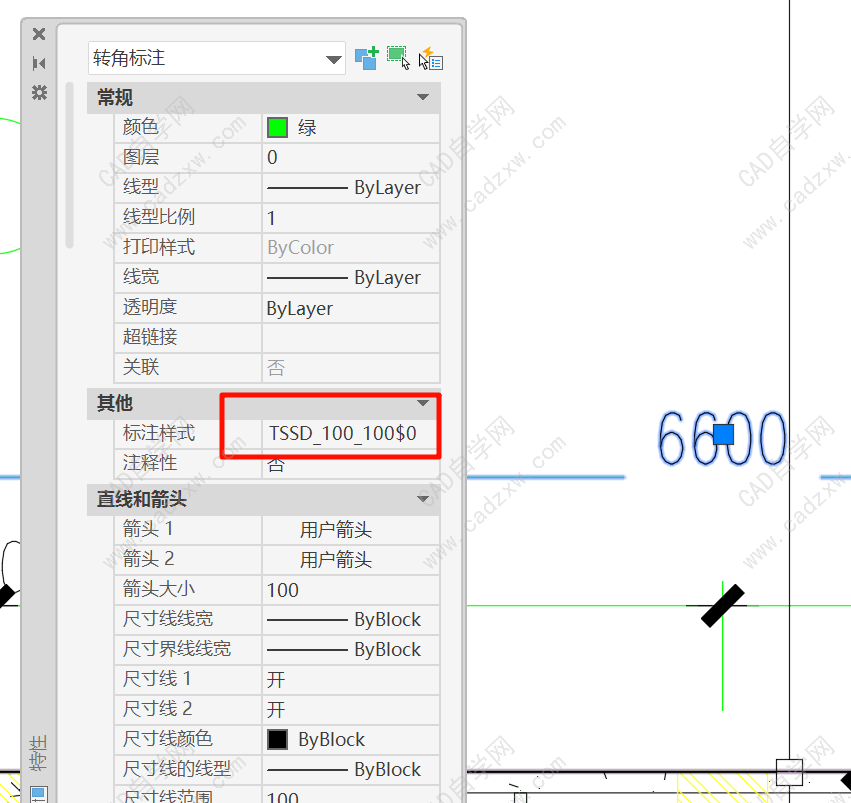Toggle the 注释性 property value
851x803 pixels.
coord(350,464)
